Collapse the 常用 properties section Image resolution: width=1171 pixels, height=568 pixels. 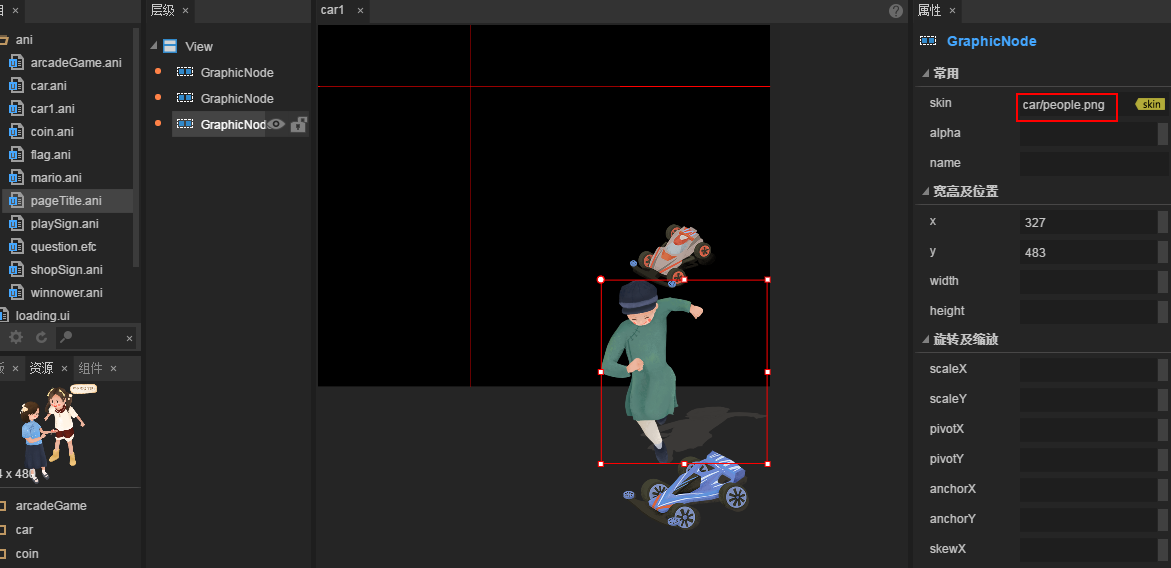(x=924, y=74)
